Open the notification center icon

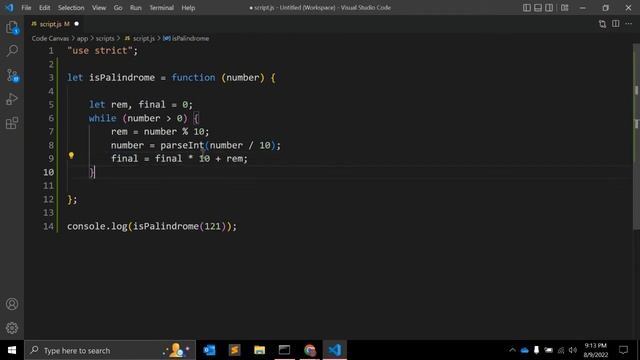tap(623, 350)
